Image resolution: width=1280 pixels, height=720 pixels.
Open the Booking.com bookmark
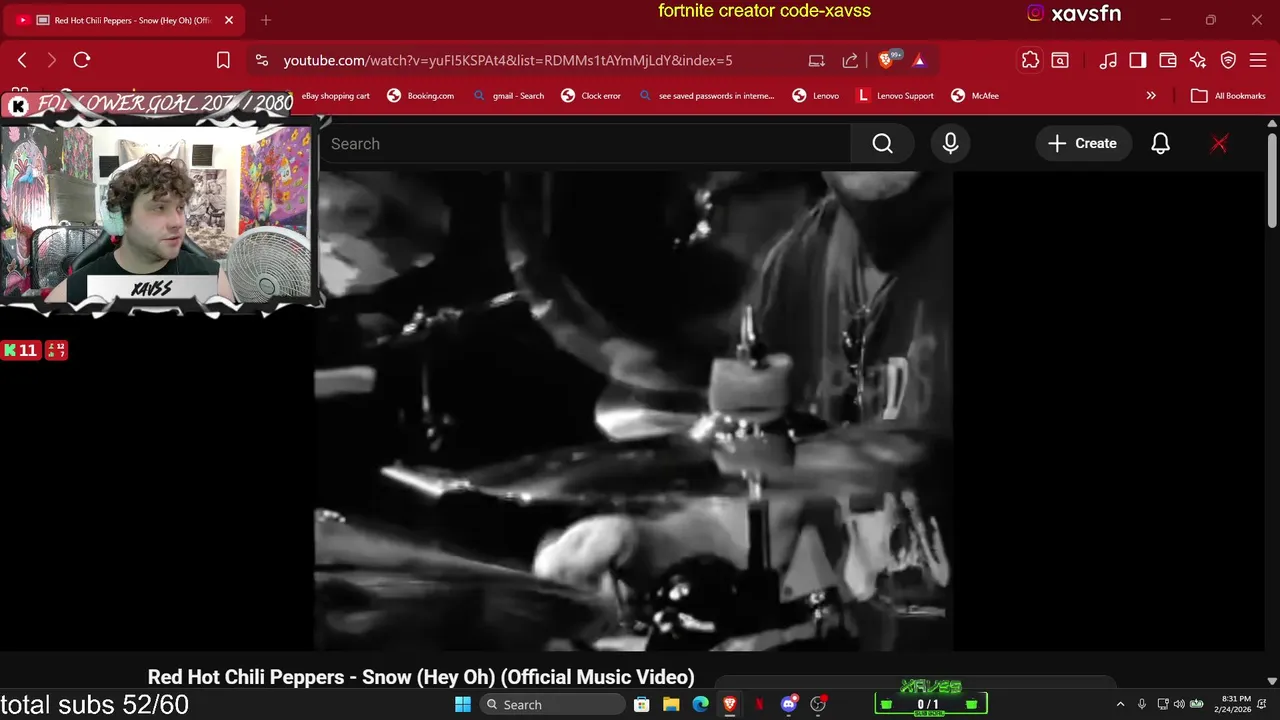tap(420, 96)
